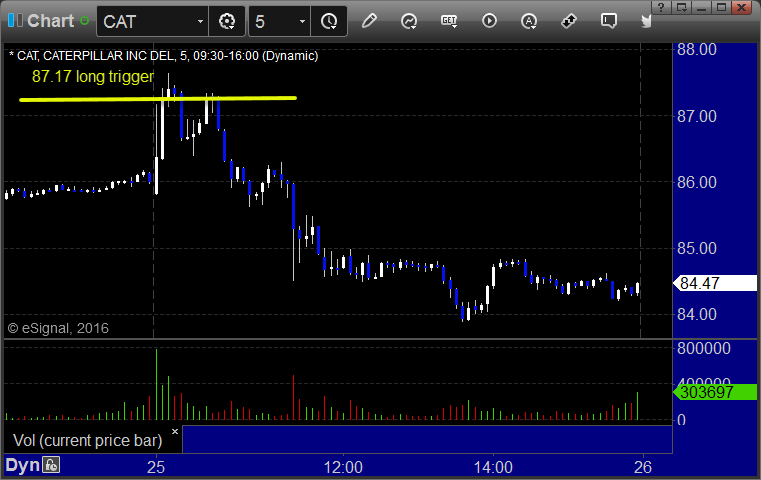Click the green 303697 volume marker

tap(715, 392)
